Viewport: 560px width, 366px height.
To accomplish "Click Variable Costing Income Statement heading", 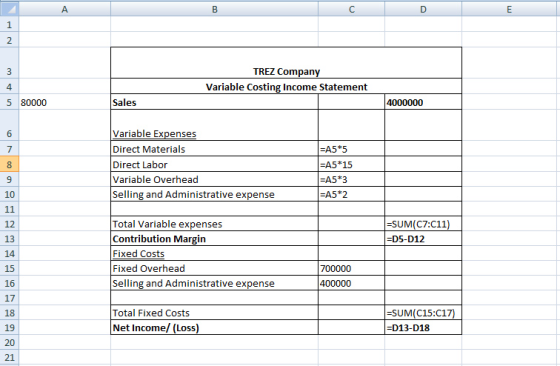I will tap(286, 87).
